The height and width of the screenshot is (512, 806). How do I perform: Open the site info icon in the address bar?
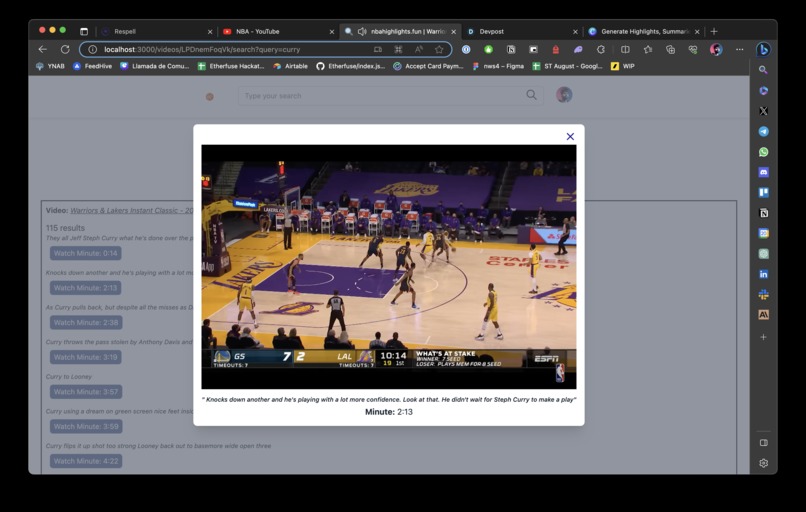93,49
